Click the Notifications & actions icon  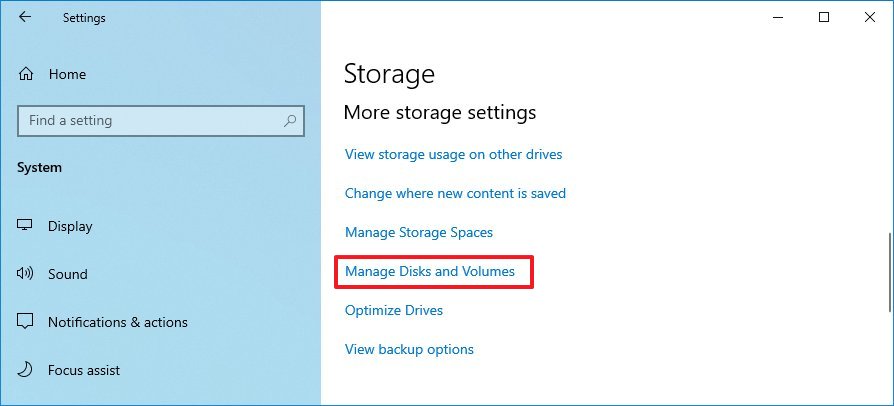tap(26, 322)
